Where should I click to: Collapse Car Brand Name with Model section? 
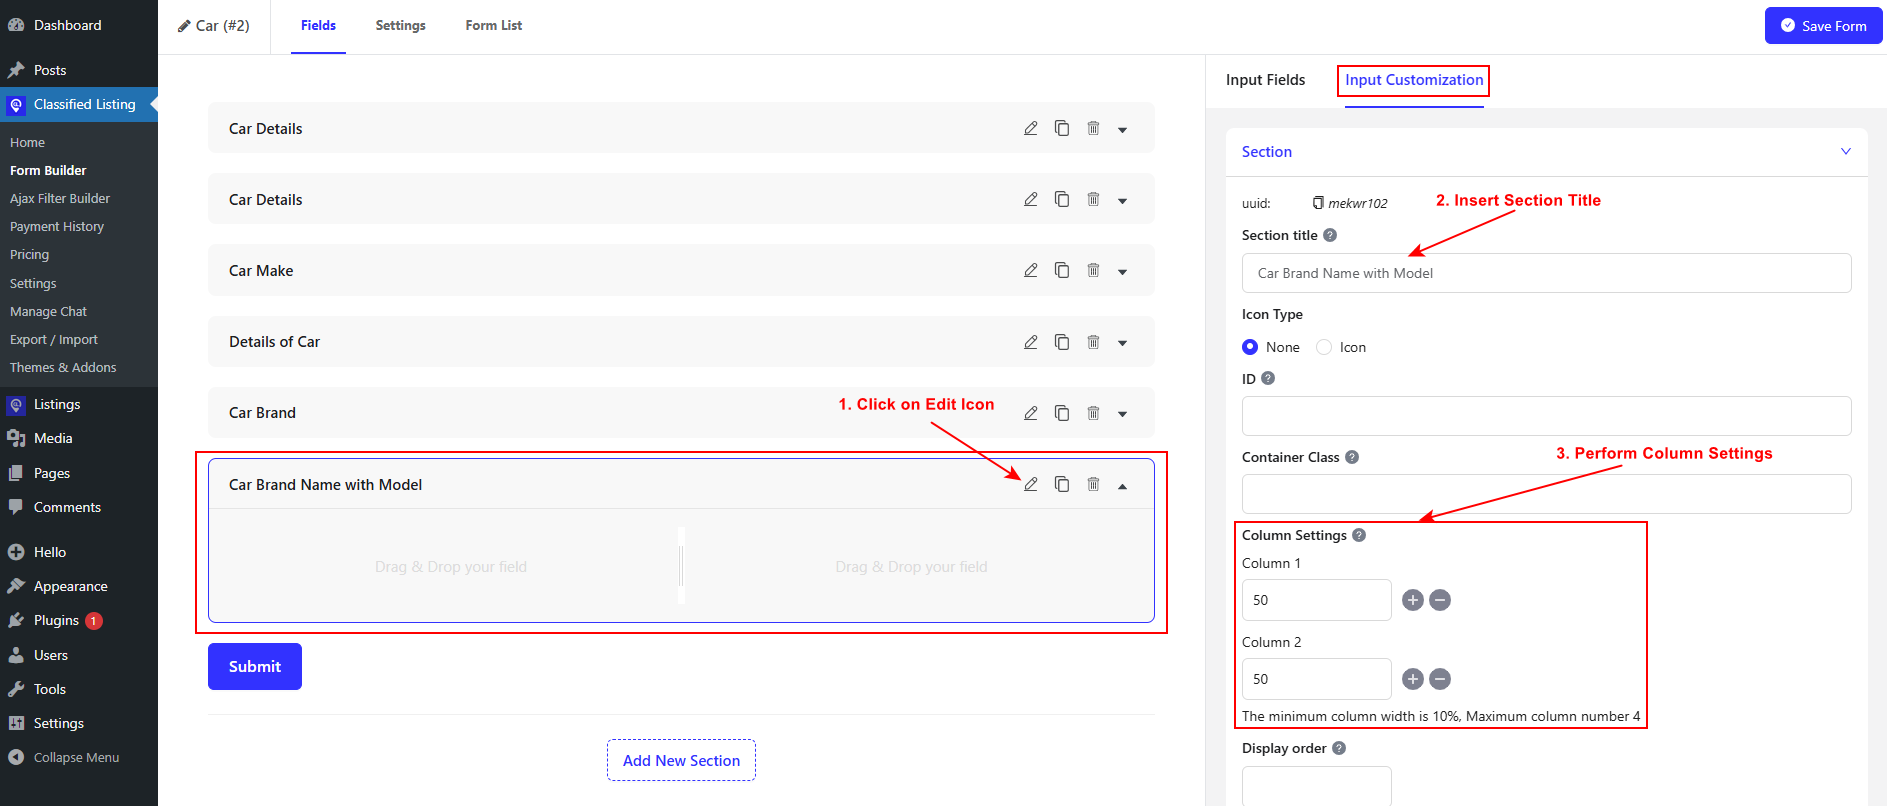(x=1123, y=485)
